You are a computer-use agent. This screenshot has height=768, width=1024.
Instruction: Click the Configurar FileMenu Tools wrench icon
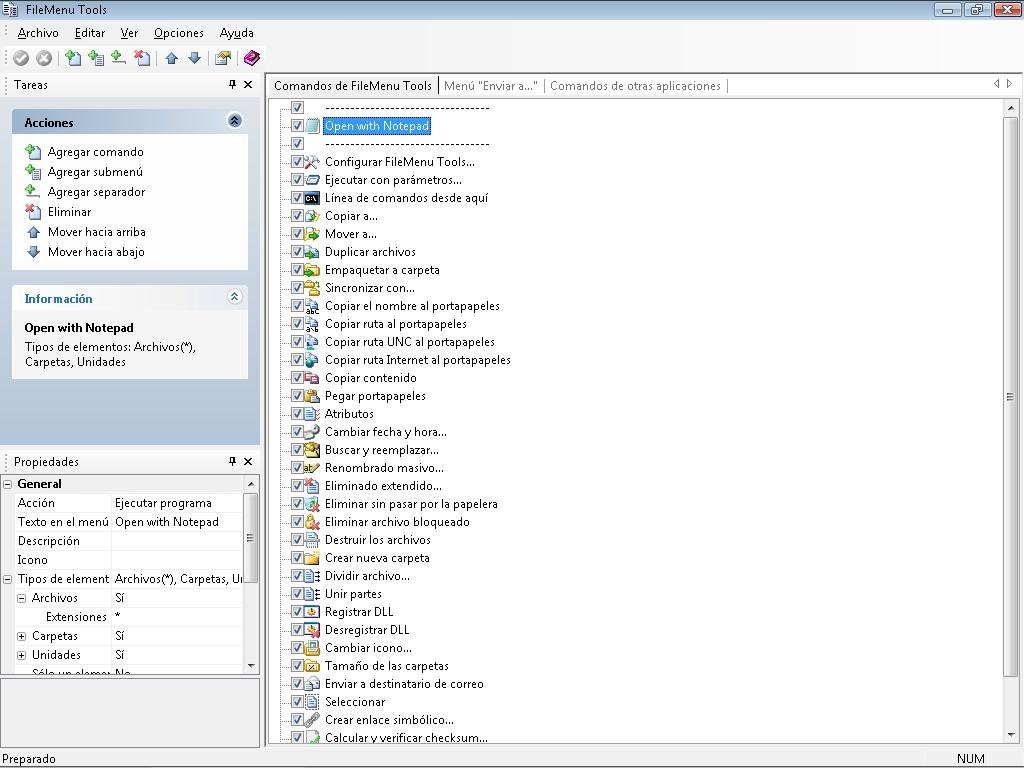click(312, 162)
